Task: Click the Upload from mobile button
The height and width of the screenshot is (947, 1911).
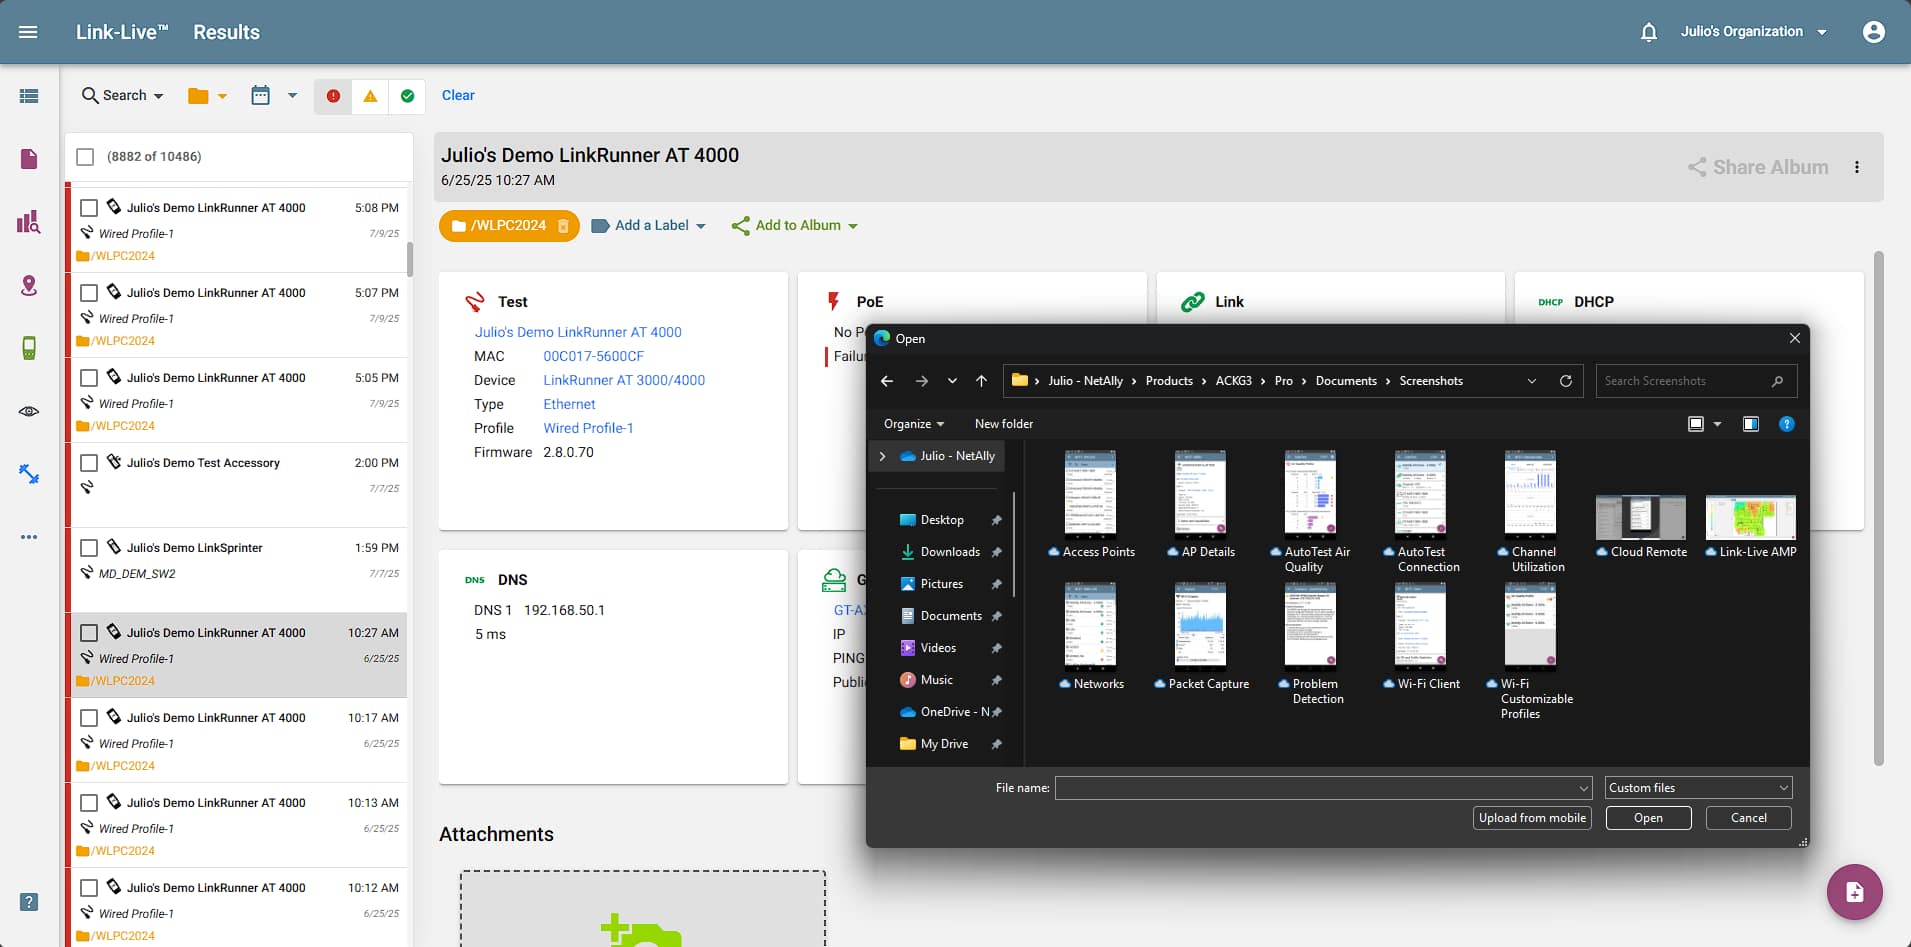Action: pos(1532,818)
